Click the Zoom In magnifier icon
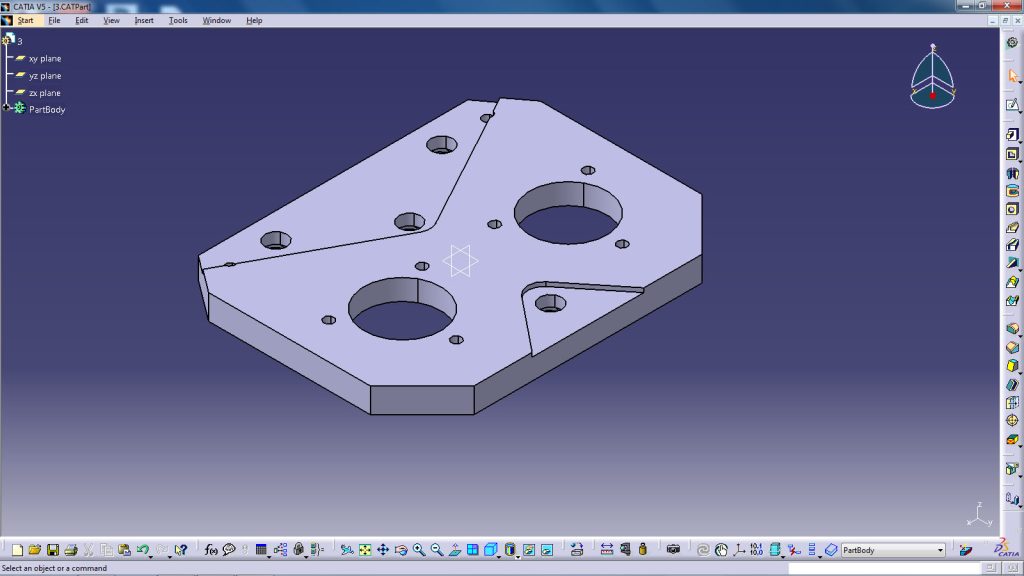 coord(419,550)
